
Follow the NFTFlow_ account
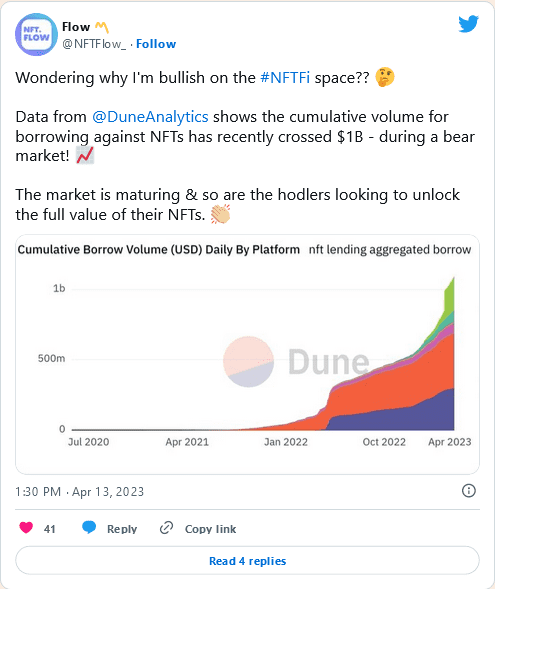[x=156, y=44]
